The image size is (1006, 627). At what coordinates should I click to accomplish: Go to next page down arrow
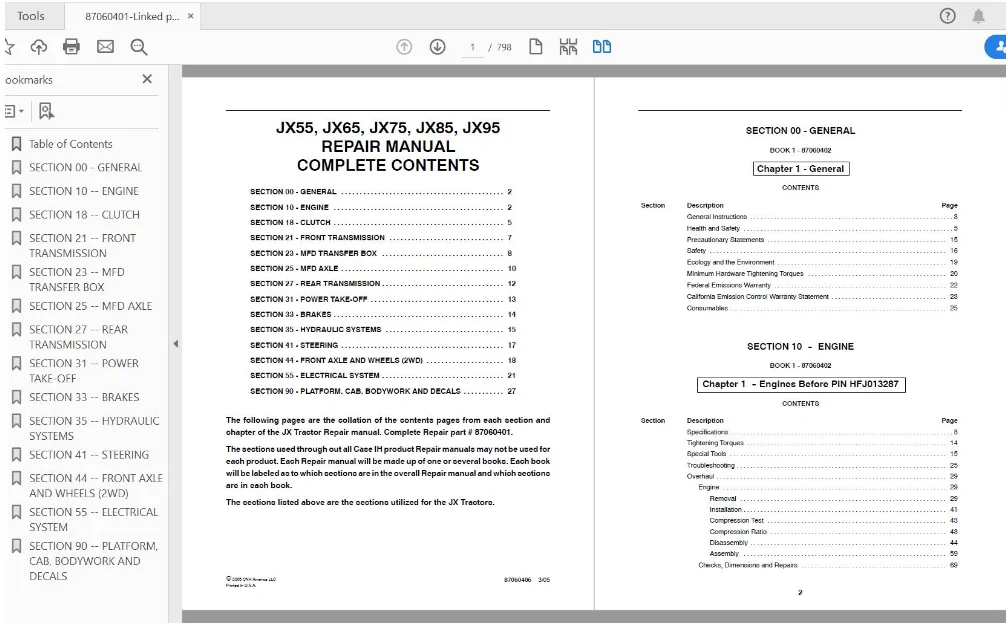pyautogui.click(x=438, y=47)
